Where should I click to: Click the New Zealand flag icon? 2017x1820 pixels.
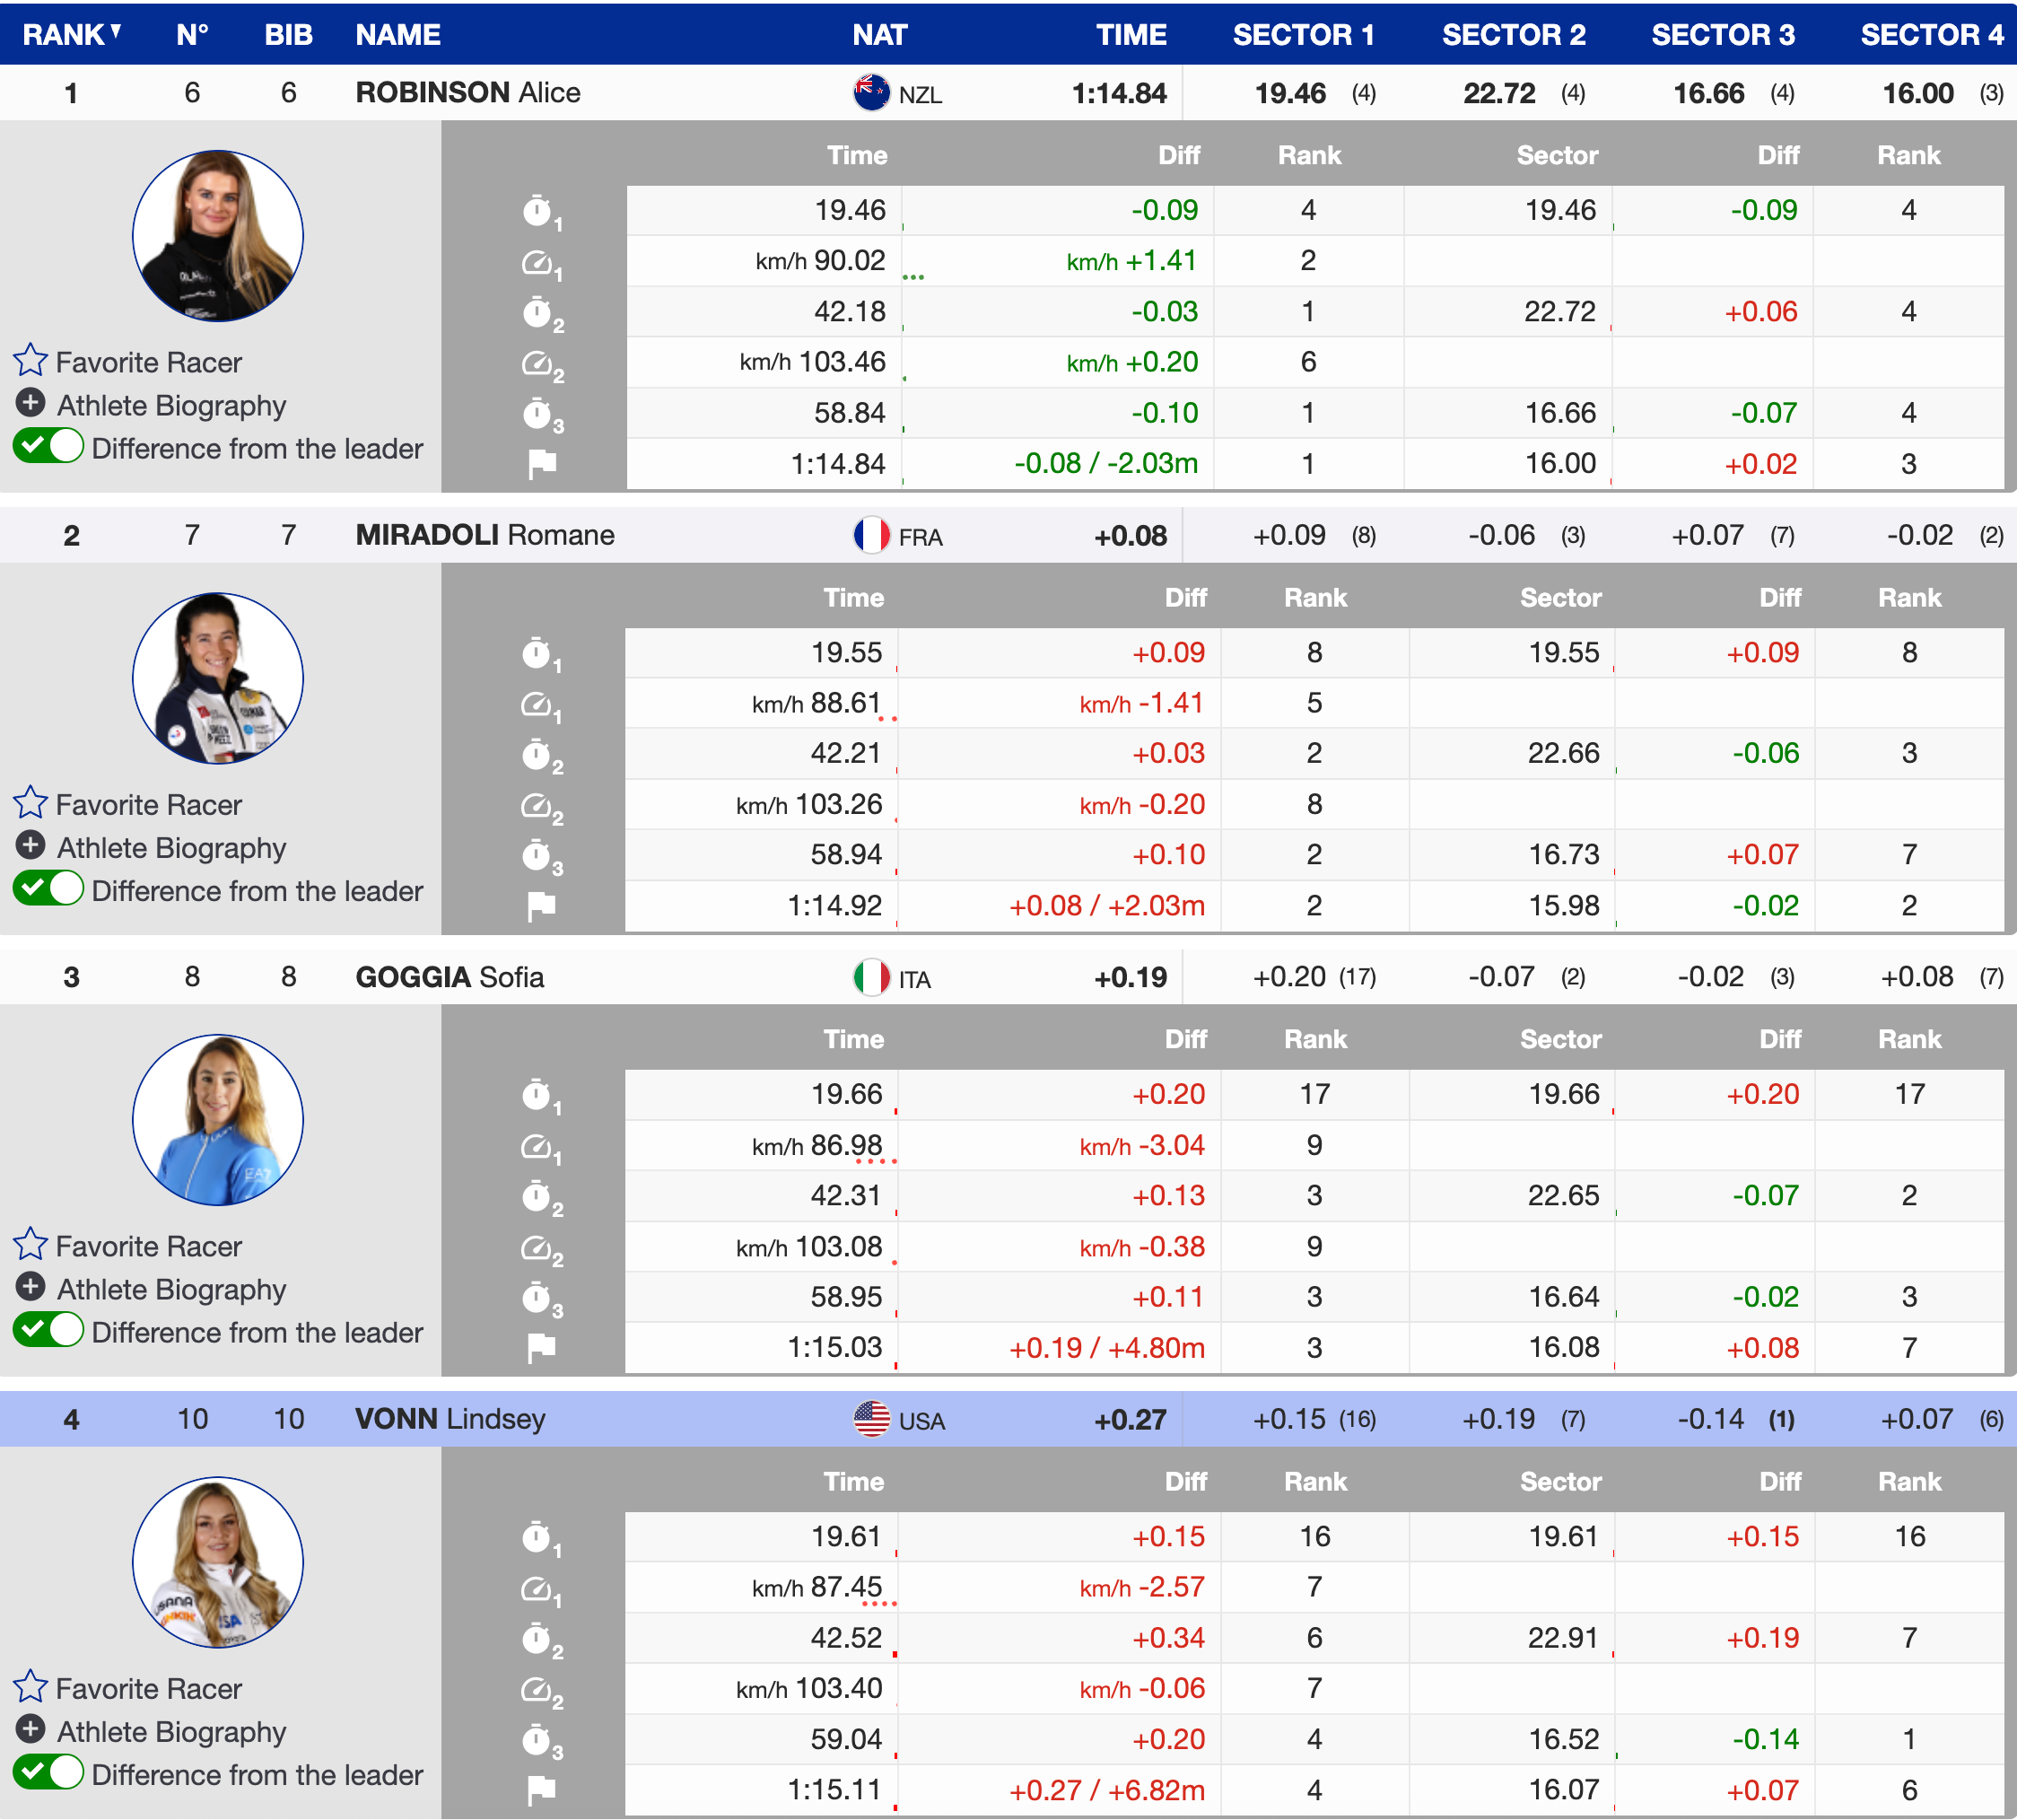click(871, 93)
